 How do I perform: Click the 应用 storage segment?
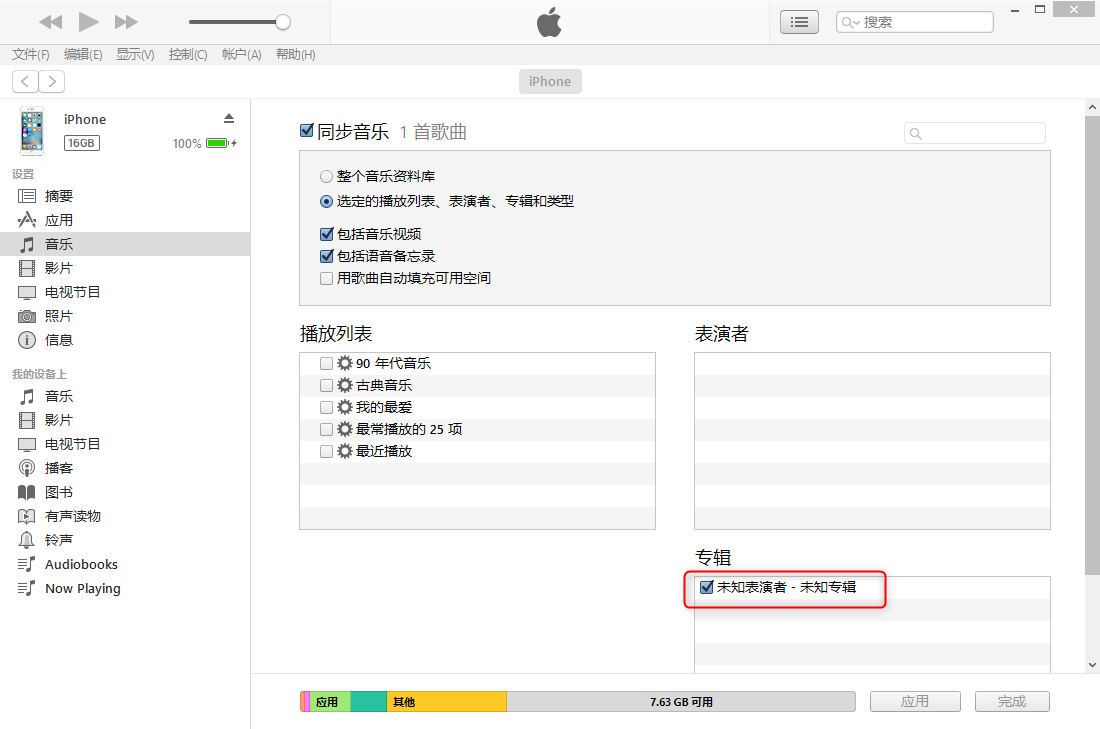click(x=330, y=702)
